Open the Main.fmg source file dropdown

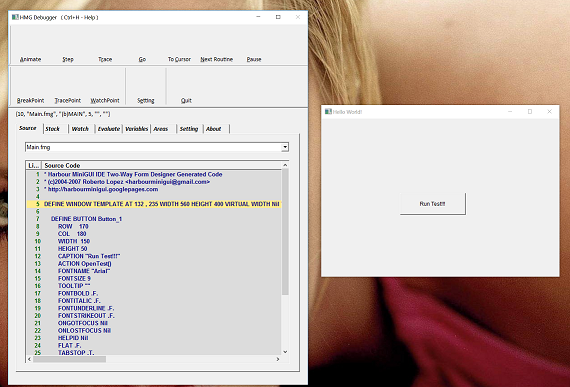coord(285,147)
